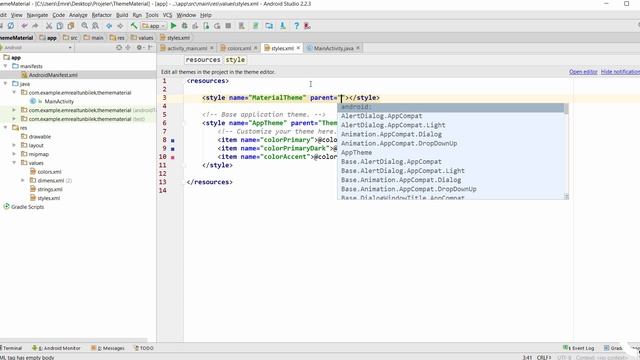Open the TODO tool window

(x=144, y=348)
